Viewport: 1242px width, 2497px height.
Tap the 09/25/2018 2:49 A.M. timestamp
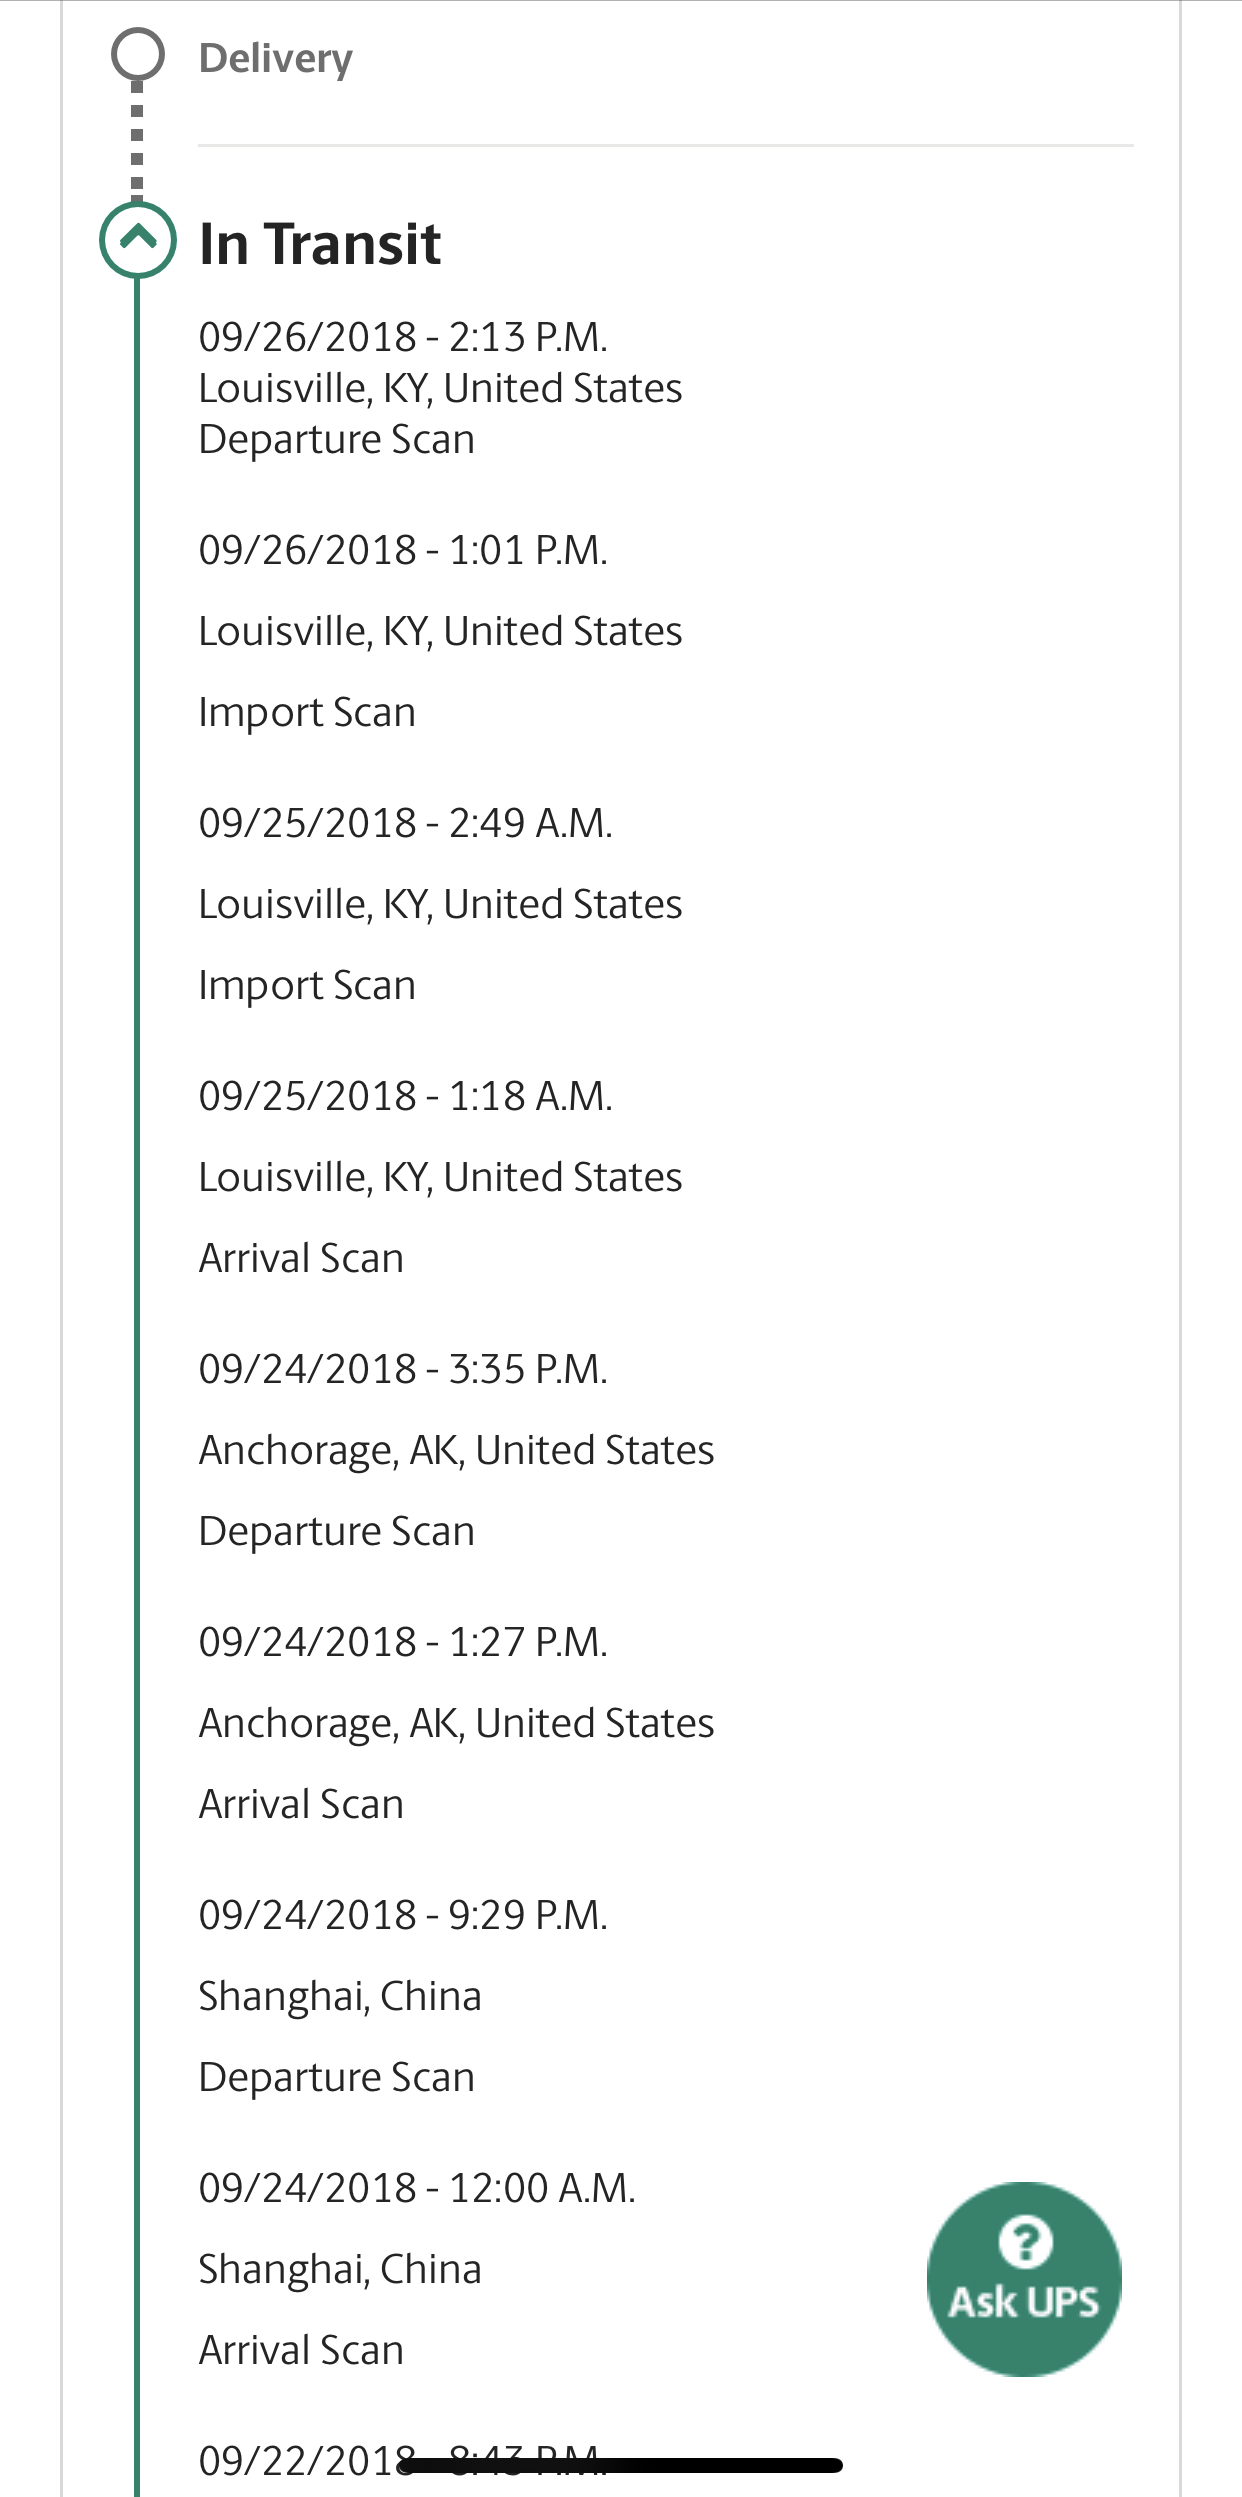pyautogui.click(x=405, y=823)
